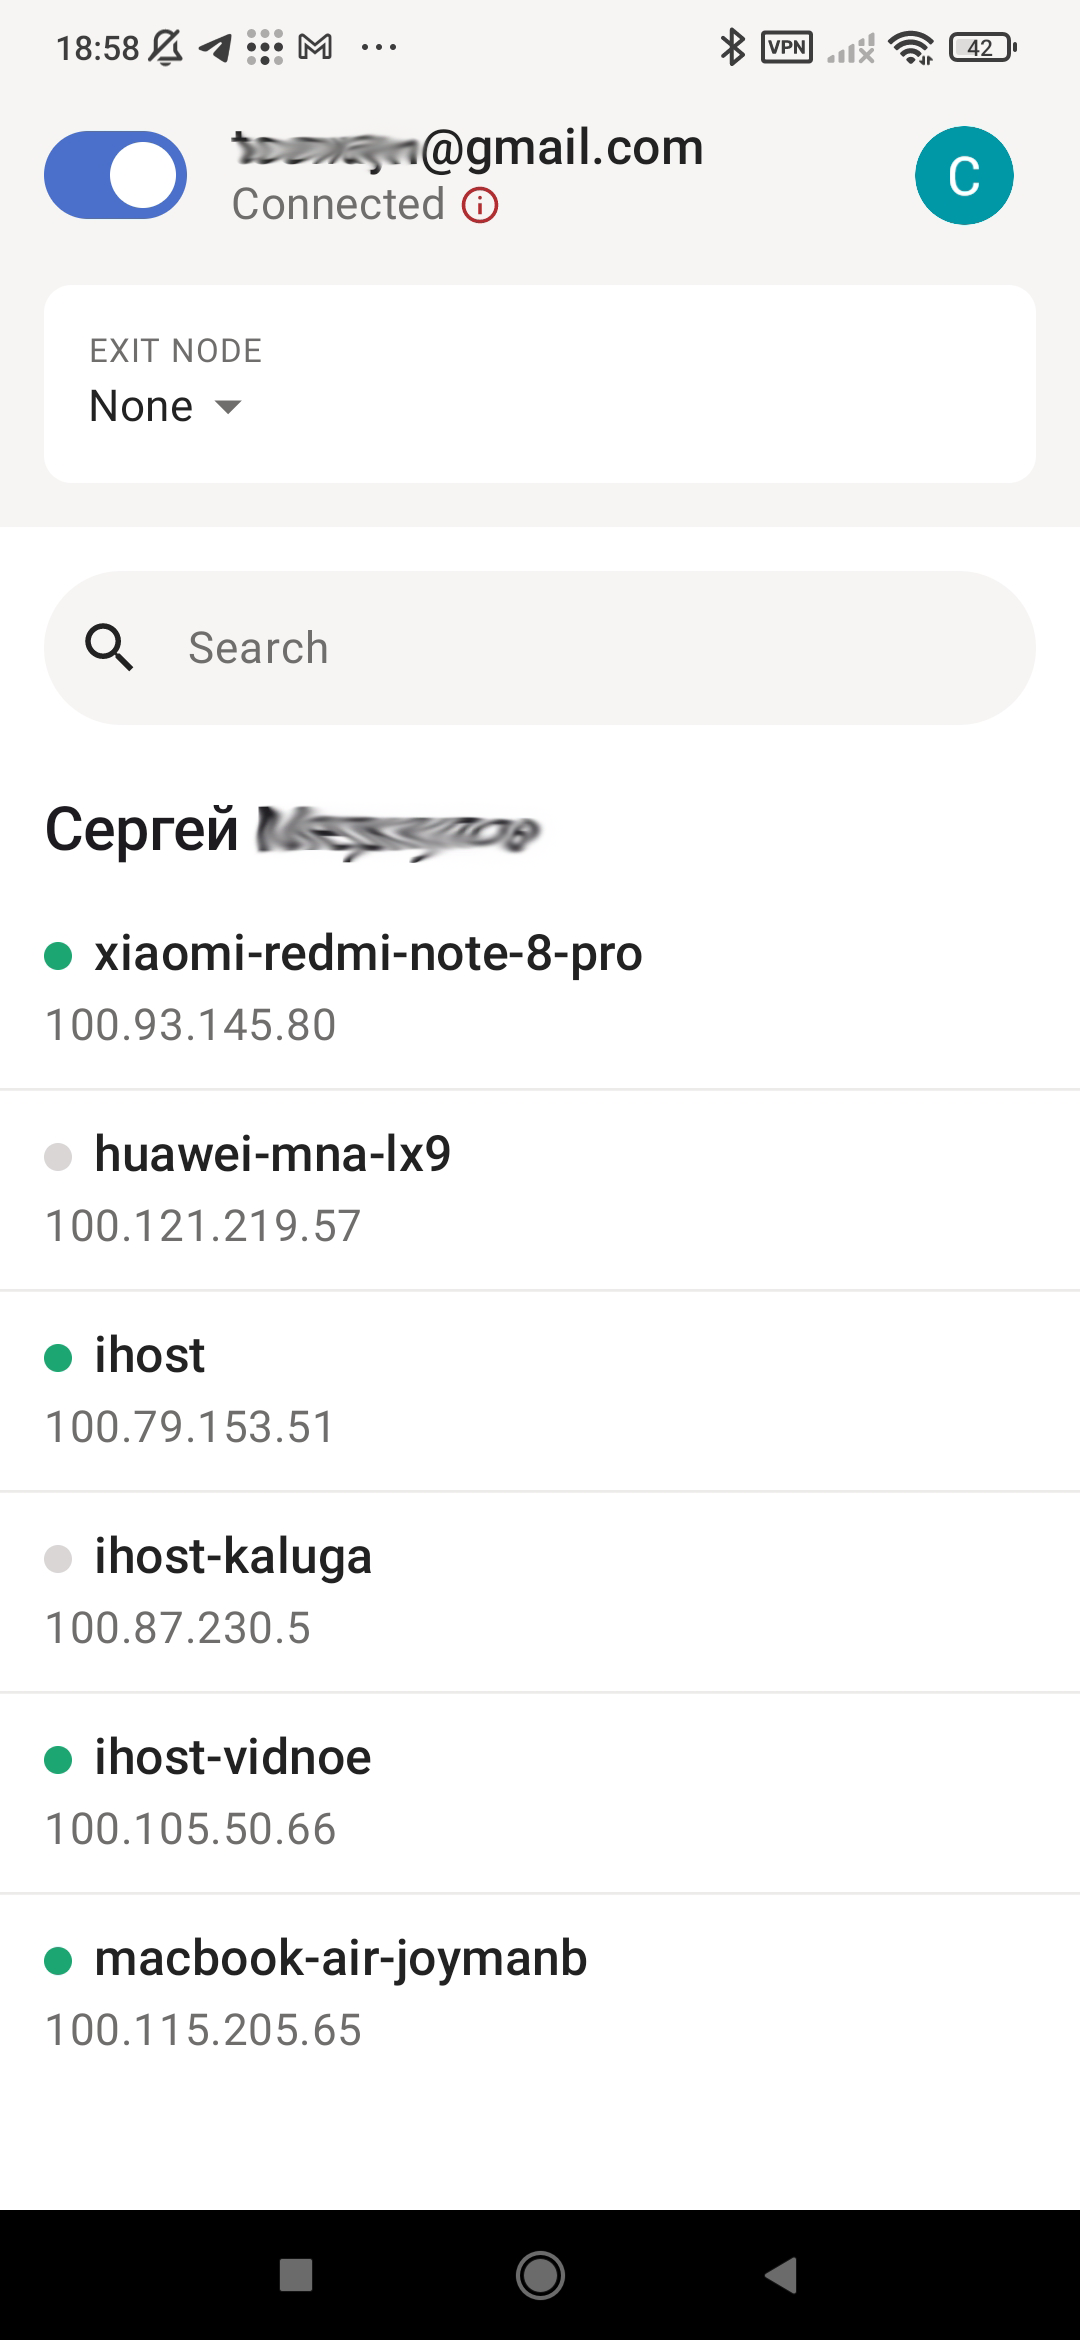Image resolution: width=1080 pixels, height=2340 pixels.
Task: Tap the magnifier search icon
Action: [109, 648]
